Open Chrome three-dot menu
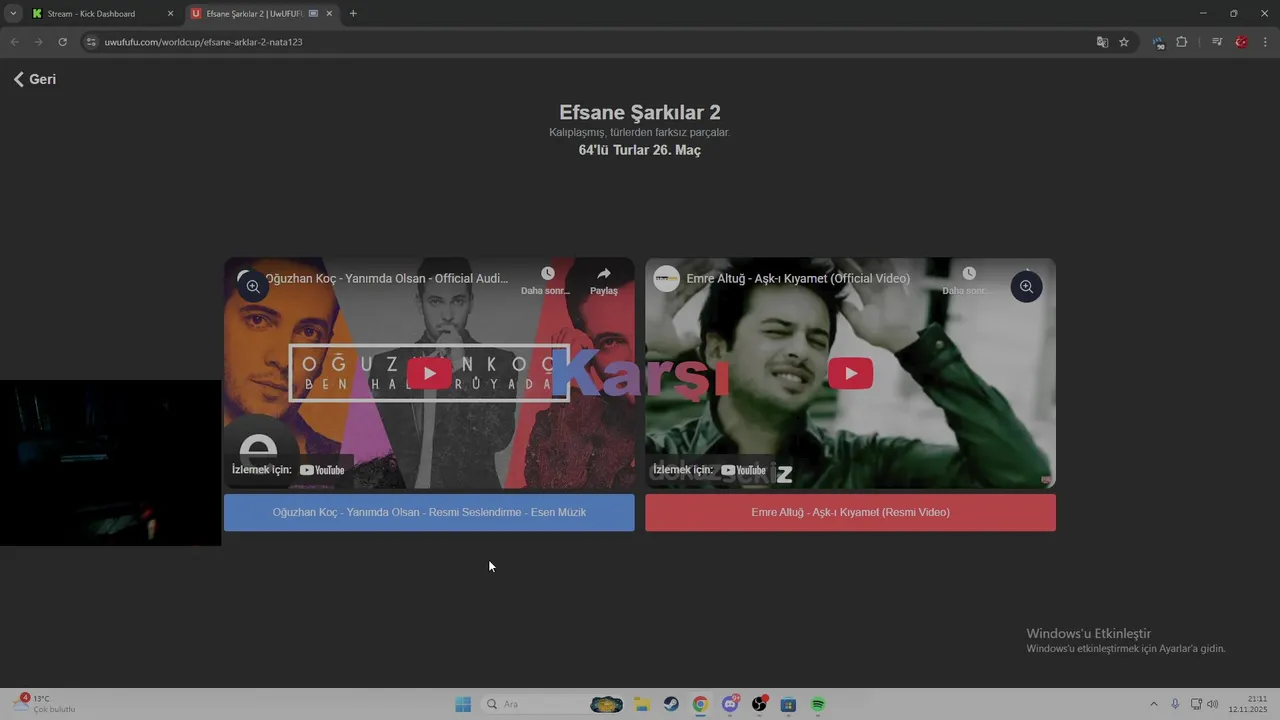 pyautogui.click(x=1266, y=42)
